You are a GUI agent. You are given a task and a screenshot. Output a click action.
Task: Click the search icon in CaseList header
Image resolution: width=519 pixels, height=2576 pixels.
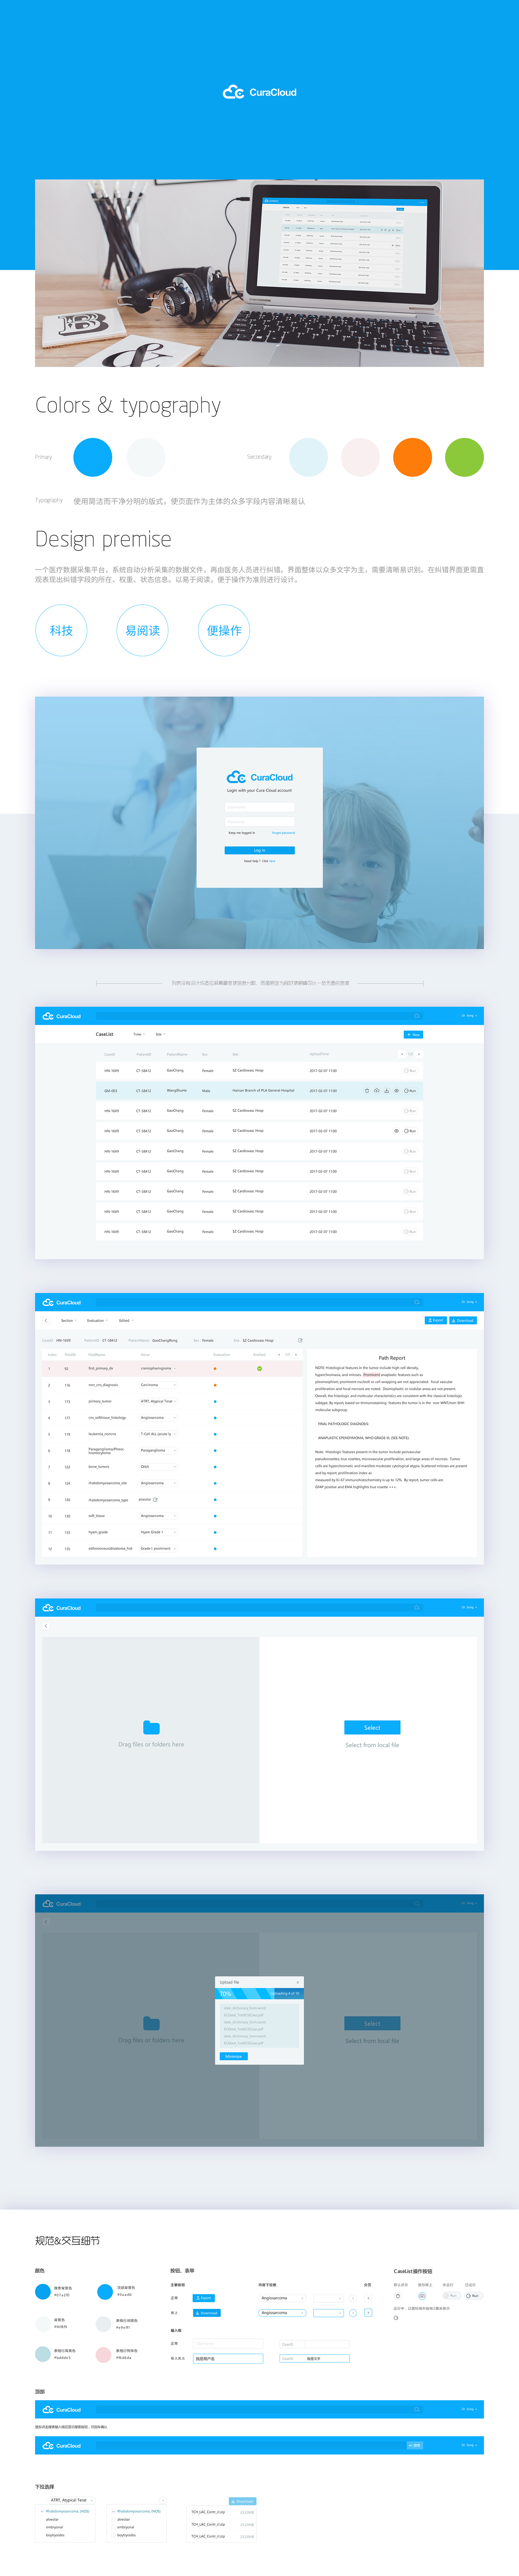[x=417, y=1016]
